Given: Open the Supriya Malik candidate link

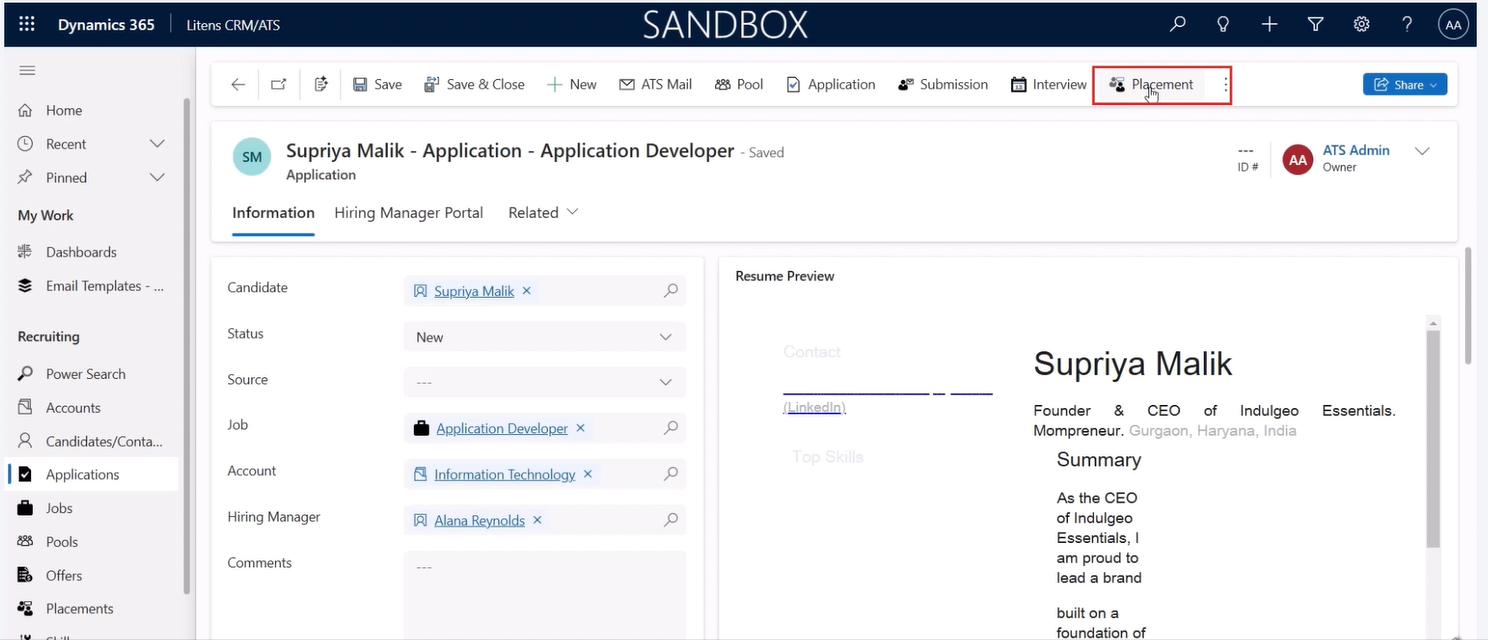Looking at the screenshot, I should pyautogui.click(x=474, y=291).
